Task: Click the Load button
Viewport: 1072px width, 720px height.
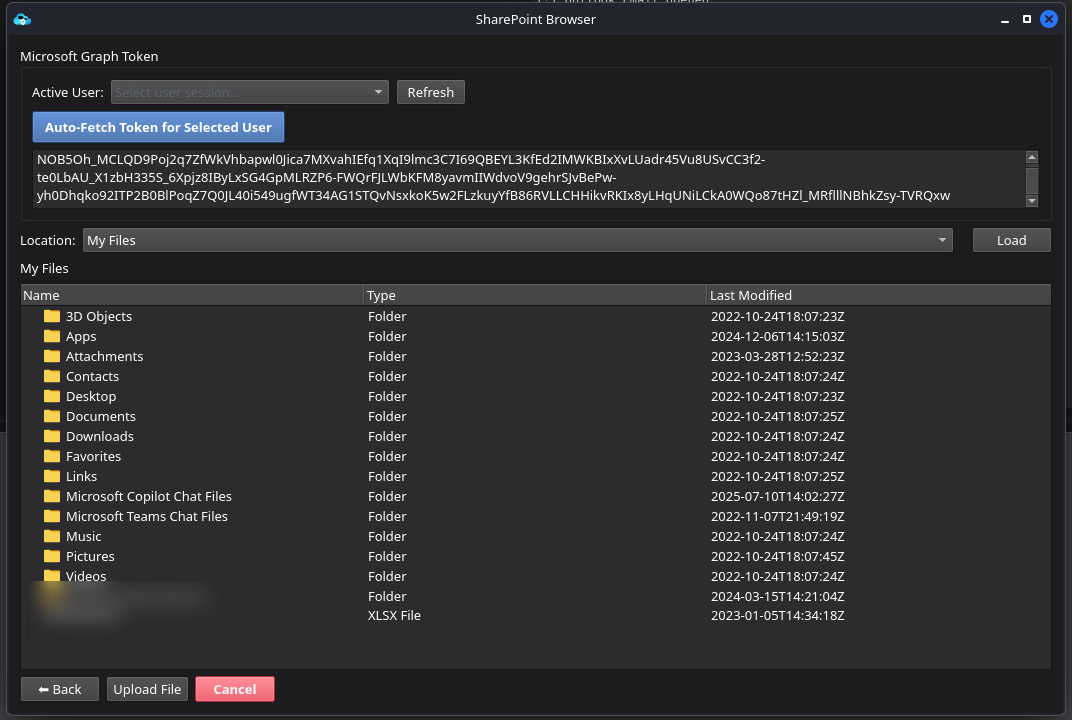Action: [x=1011, y=240]
